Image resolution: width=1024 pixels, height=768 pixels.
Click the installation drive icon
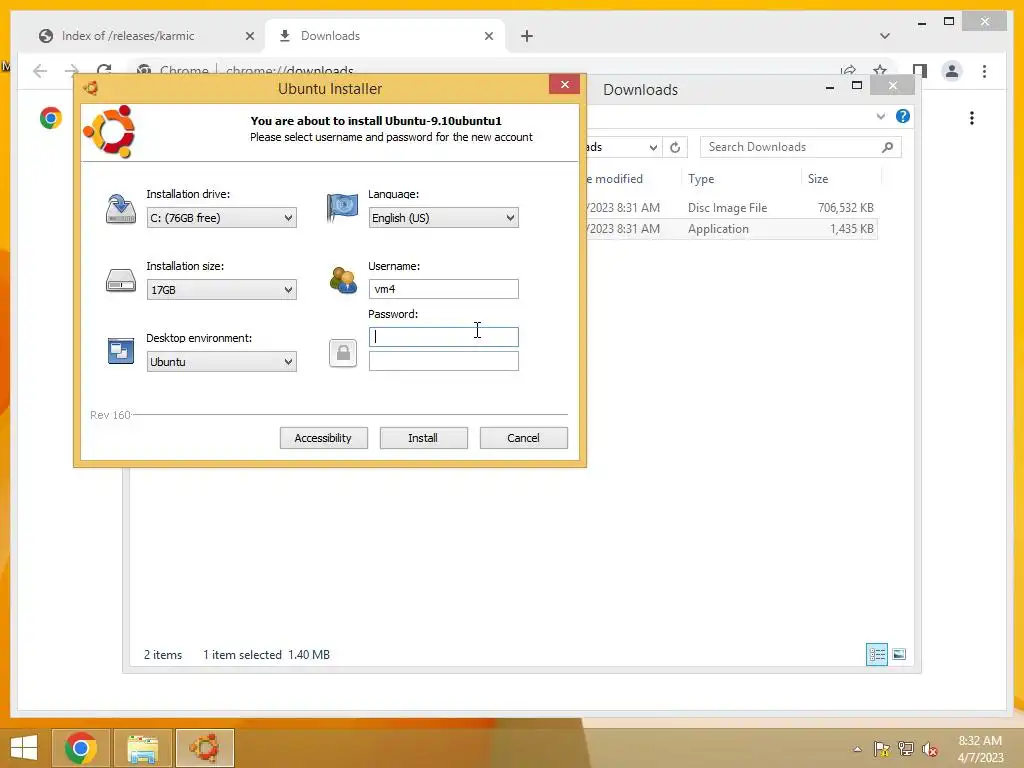pos(121,209)
